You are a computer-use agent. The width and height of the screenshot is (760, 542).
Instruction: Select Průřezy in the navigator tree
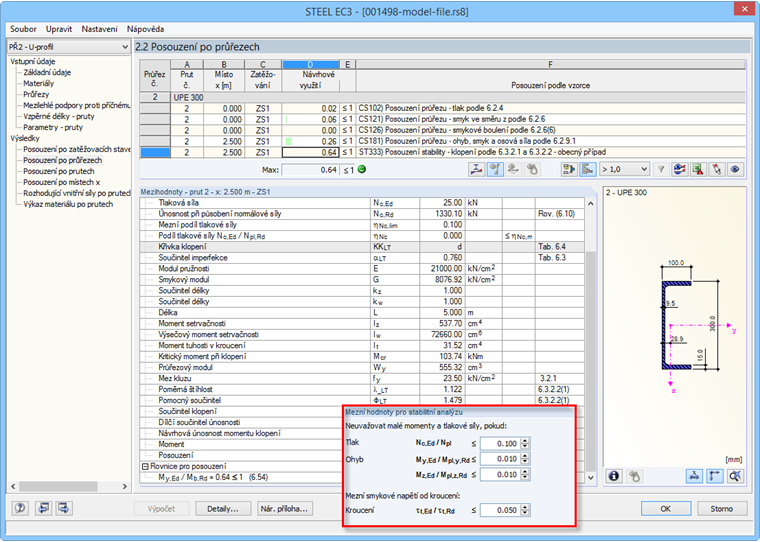[36, 95]
